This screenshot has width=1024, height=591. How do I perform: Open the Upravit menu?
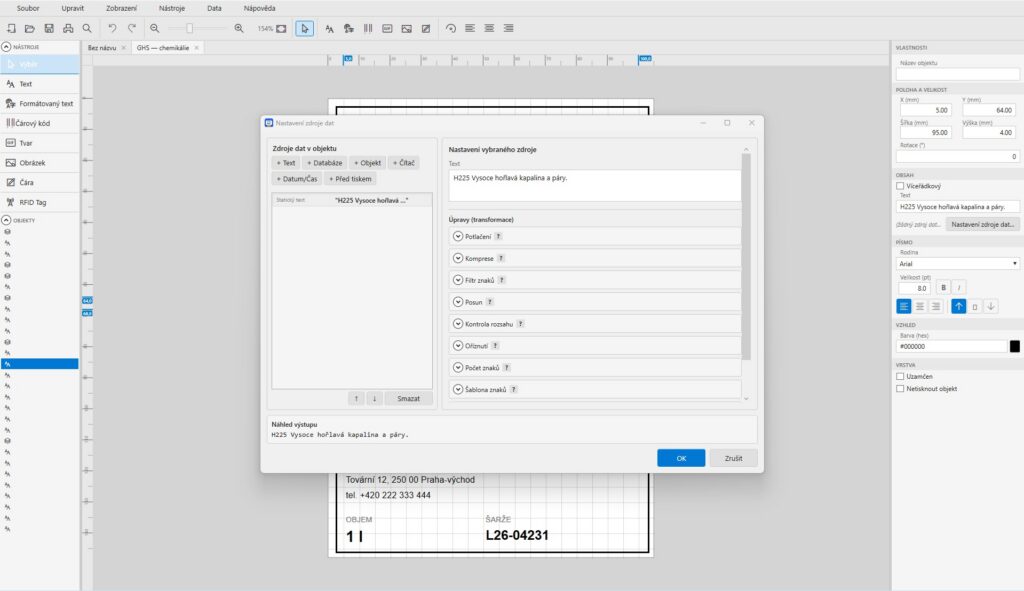click(x=72, y=8)
